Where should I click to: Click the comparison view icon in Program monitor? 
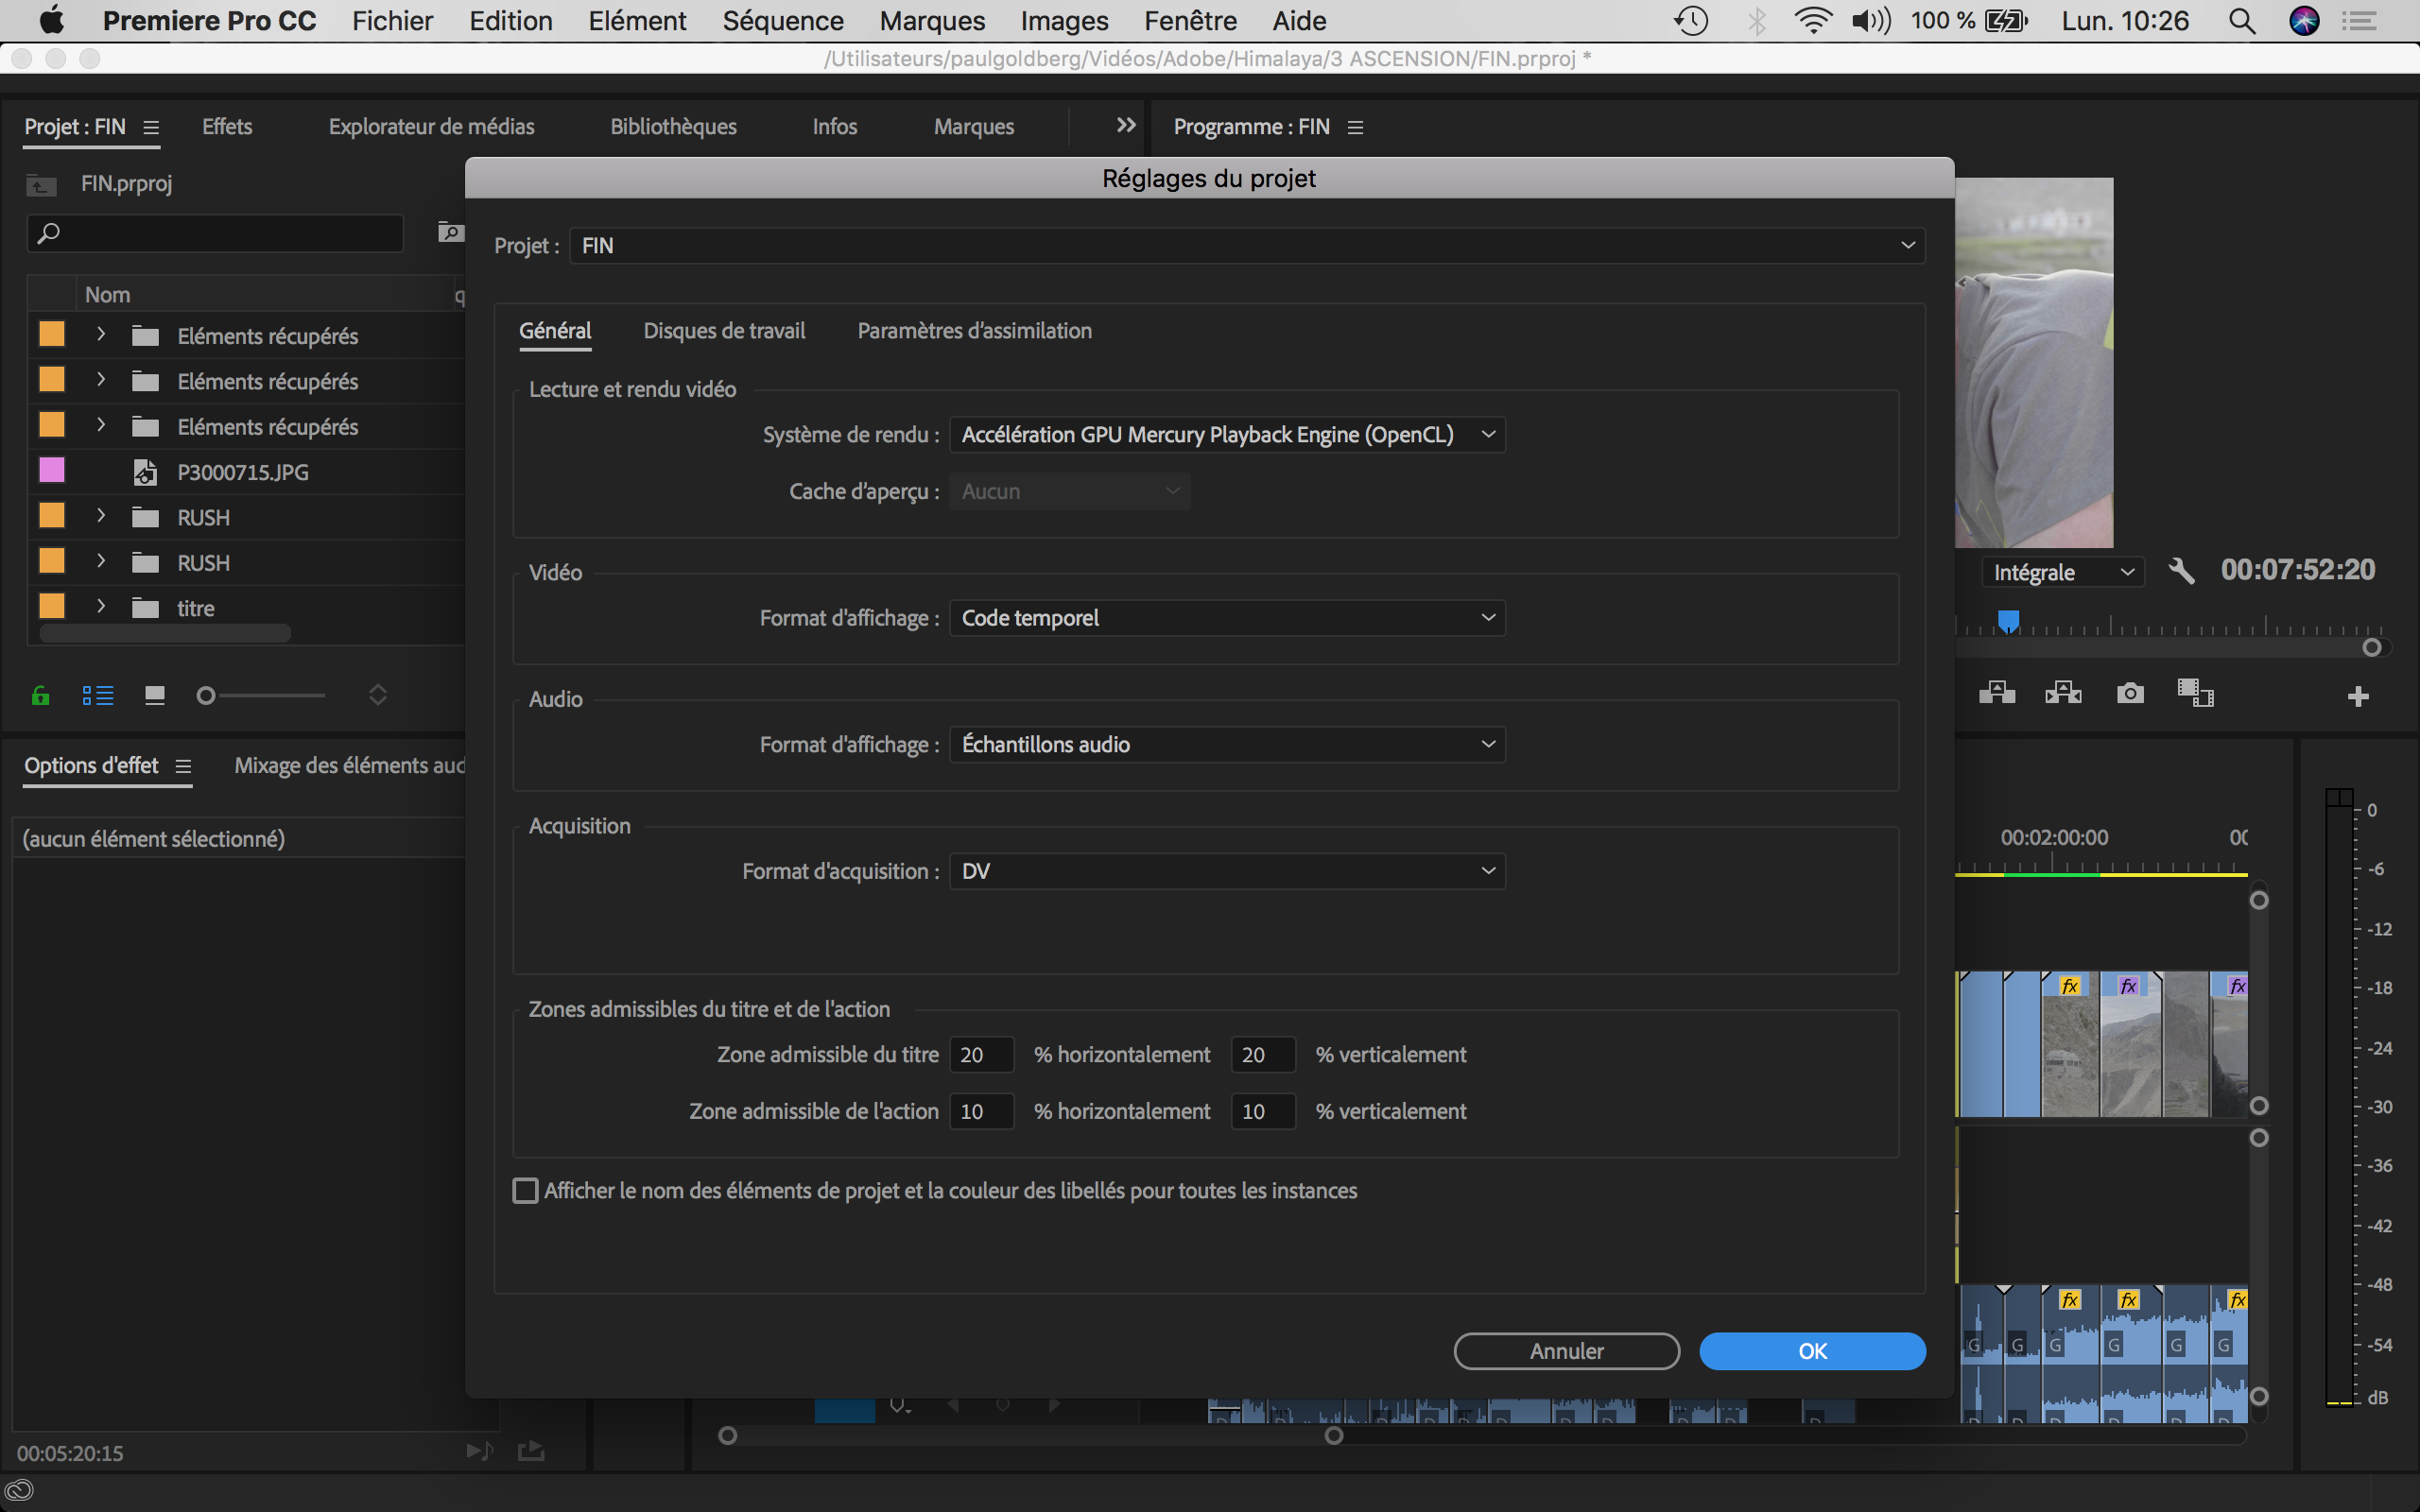pos(2195,693)
